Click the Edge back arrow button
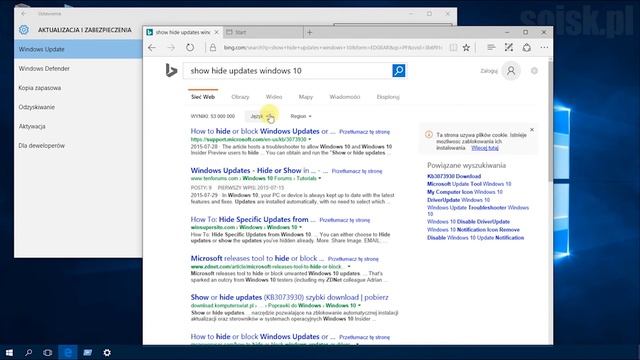Image resolution: width=640 pixels, height=360 pixels. (152, 48)
